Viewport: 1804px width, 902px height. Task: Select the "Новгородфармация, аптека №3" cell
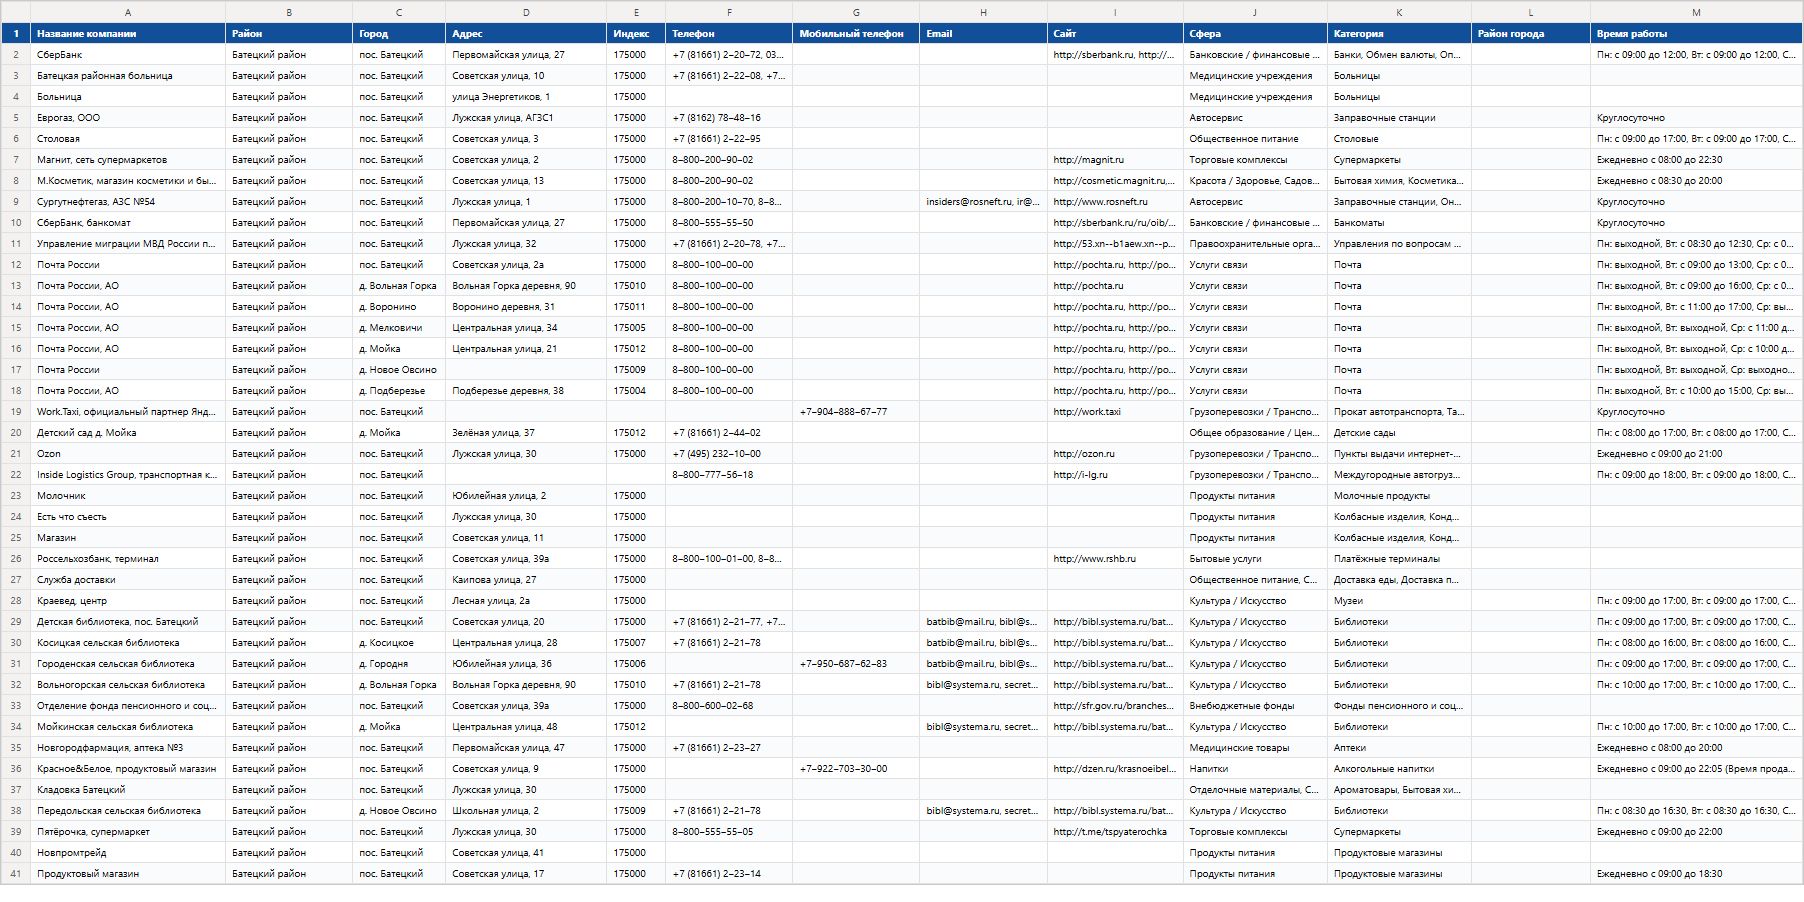click(x=128, y=748)
